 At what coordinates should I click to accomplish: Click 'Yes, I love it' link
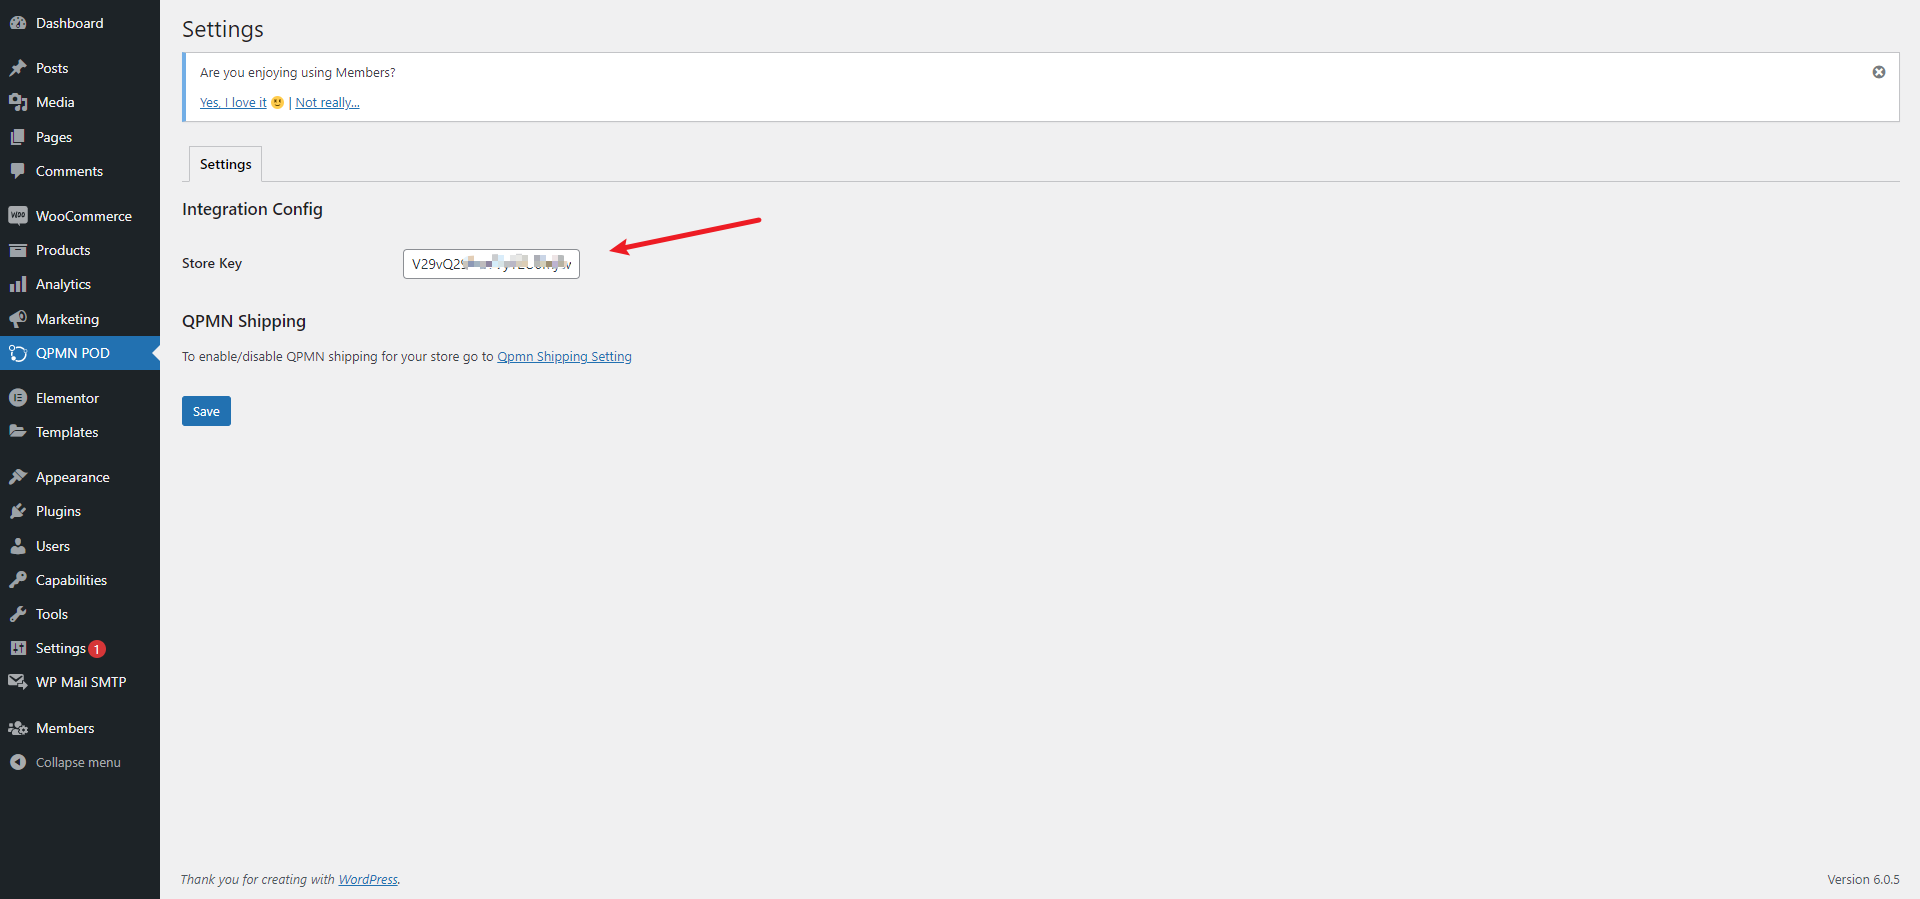(x=233, y=103)
